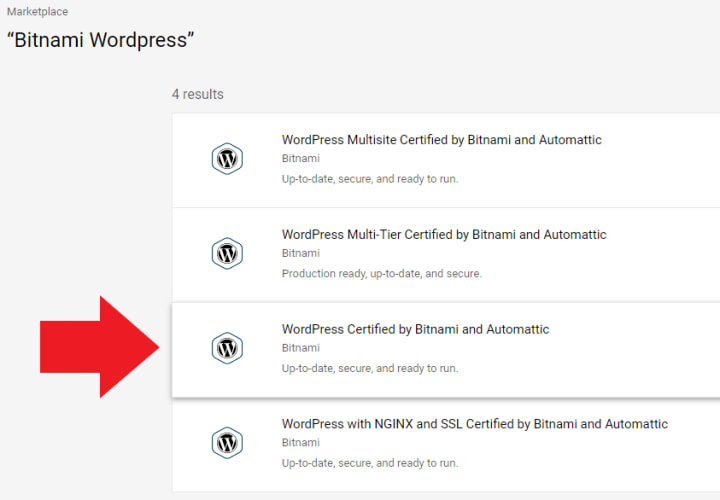Open WordPress Multi-Tier Certified by Bitnami and Automattic
Image resolution: width=720 pixels, height=500 pixels.
click(x=444, y=235)
